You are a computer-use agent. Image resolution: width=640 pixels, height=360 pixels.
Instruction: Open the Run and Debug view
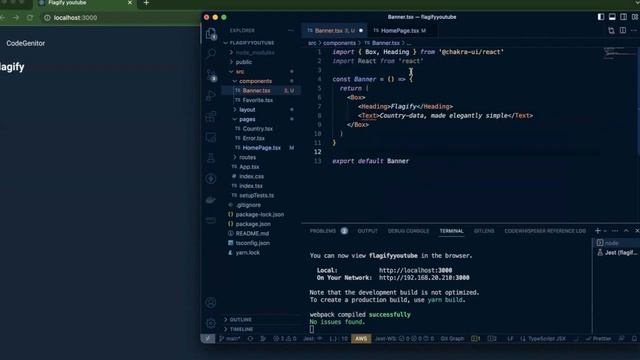pyautogui.click(x=211, y=96)
